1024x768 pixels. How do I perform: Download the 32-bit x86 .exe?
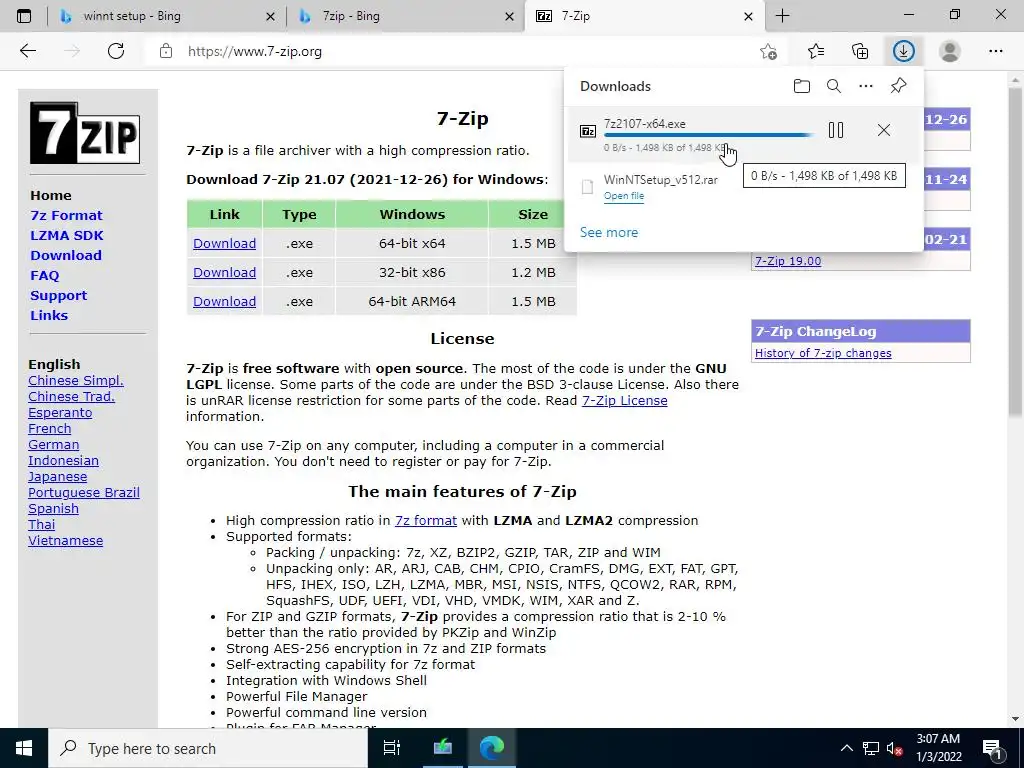224,272
